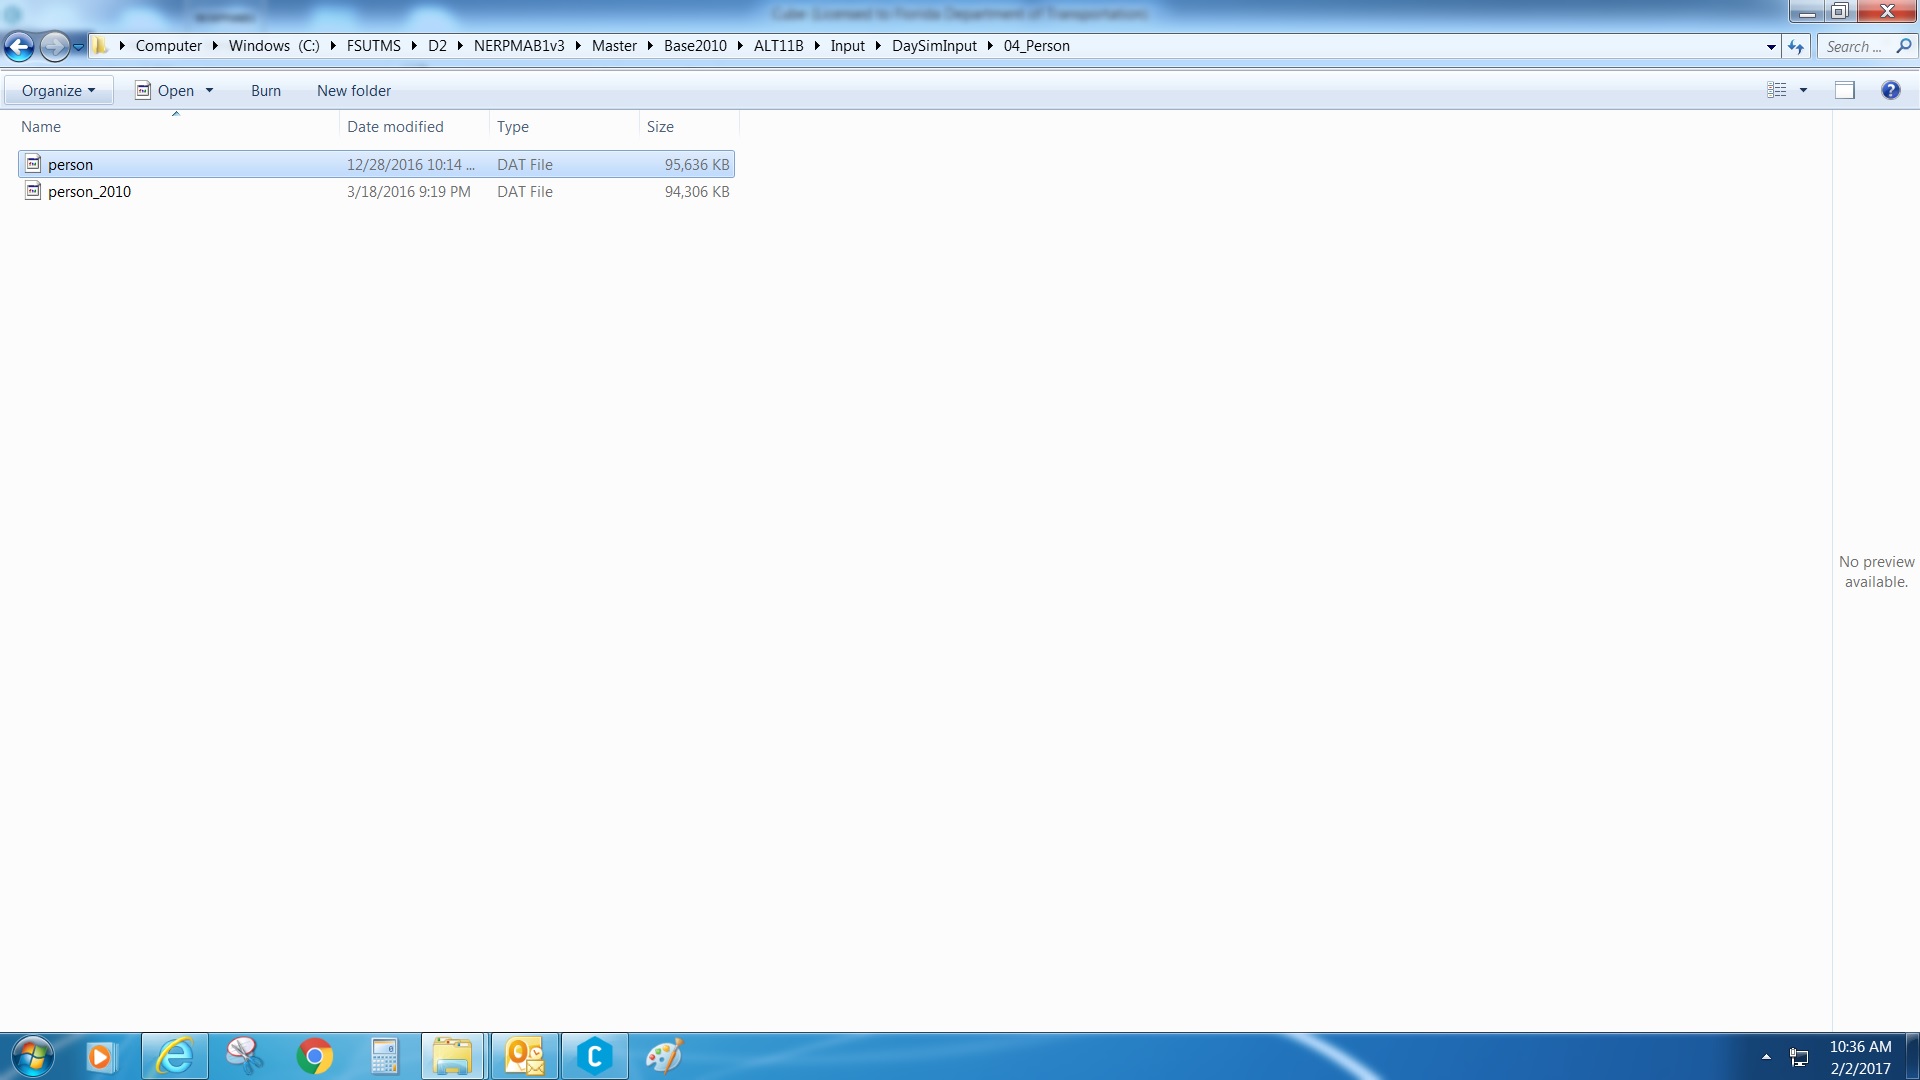
Task: Click in the Search input box
Action: pos(1855,46)
